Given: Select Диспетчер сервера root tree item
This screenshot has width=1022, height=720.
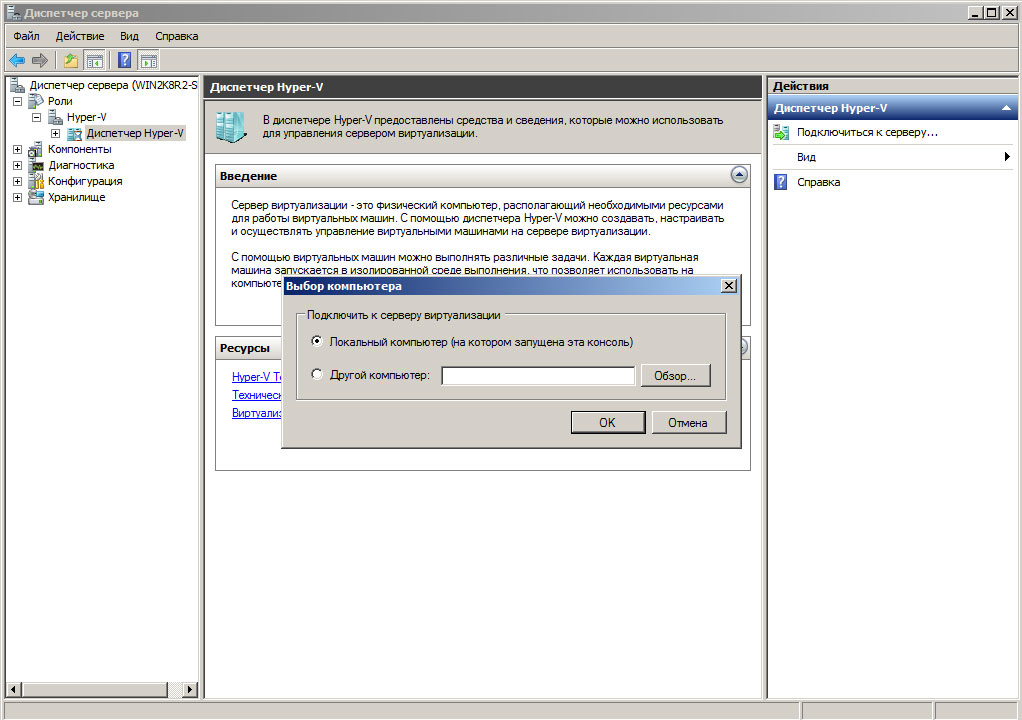Looking at the screenshot, I should (113, 85).
